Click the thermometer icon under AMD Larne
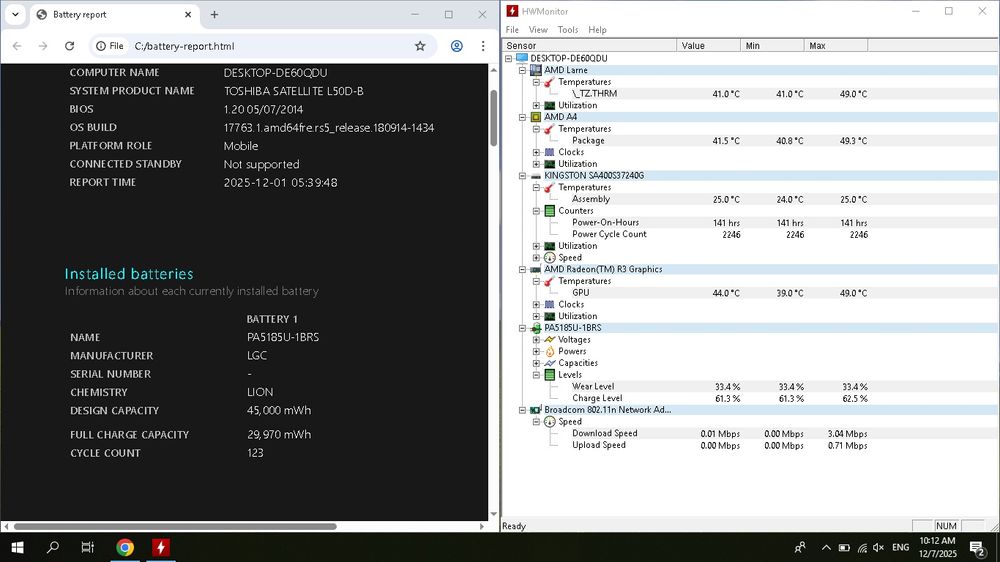This screenshot has height=562, width=1000. [550, 82]
